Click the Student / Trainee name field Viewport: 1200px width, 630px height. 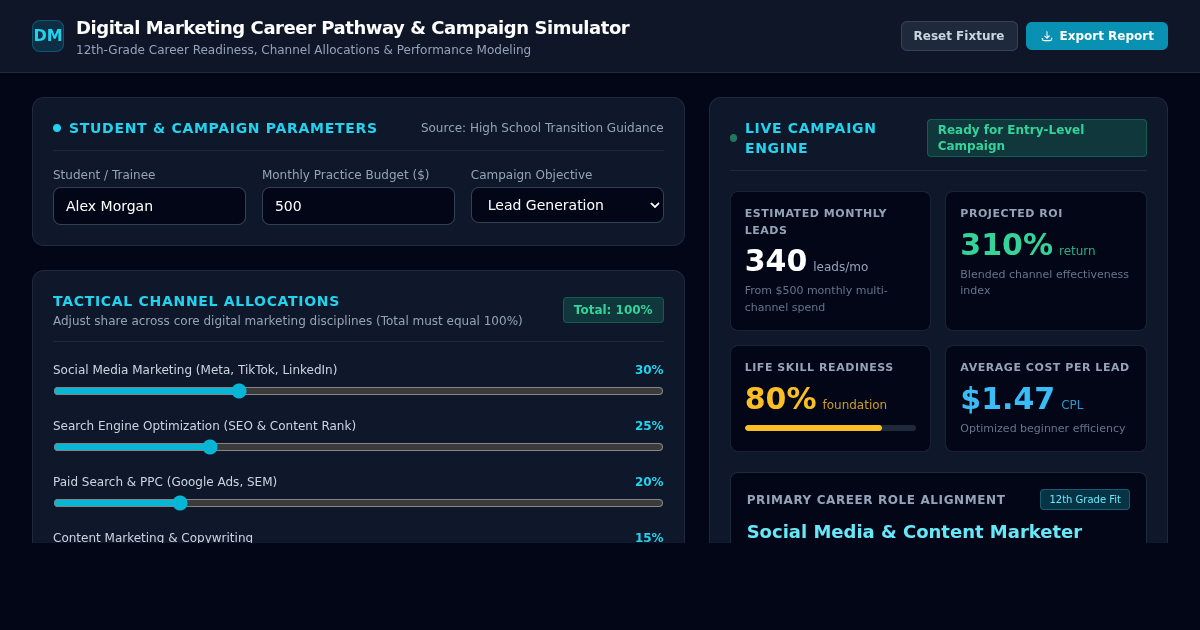pos(149,206)
